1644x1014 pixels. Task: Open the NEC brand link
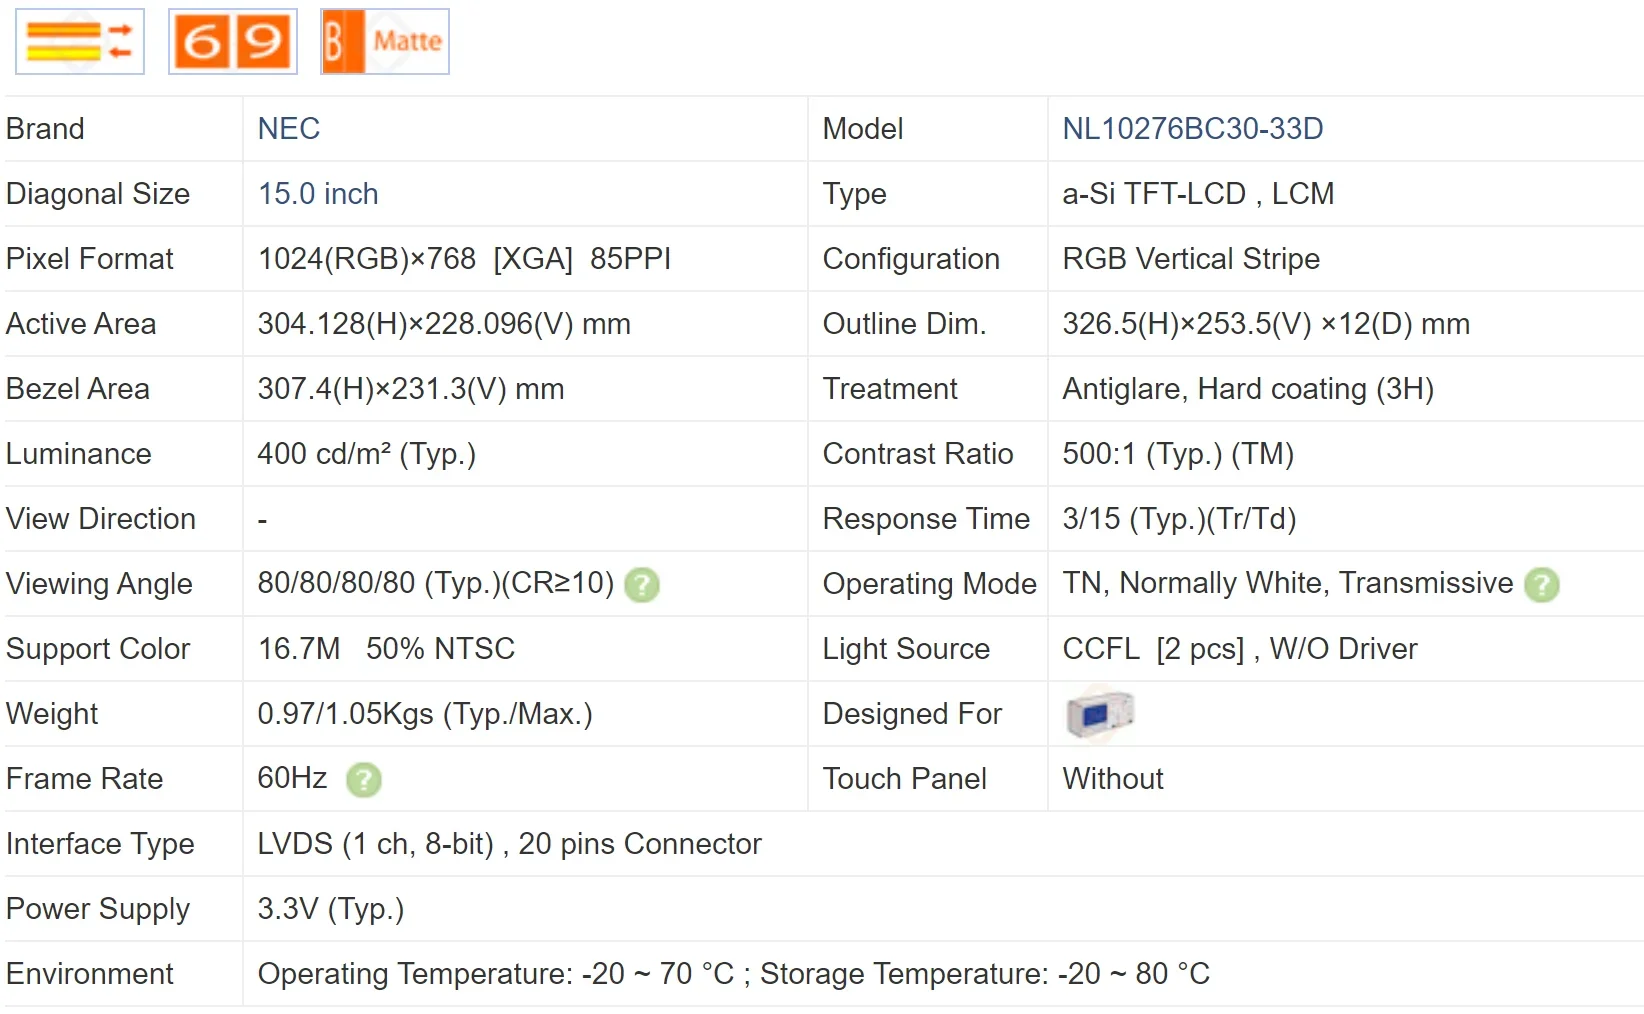tap(289, 129)
